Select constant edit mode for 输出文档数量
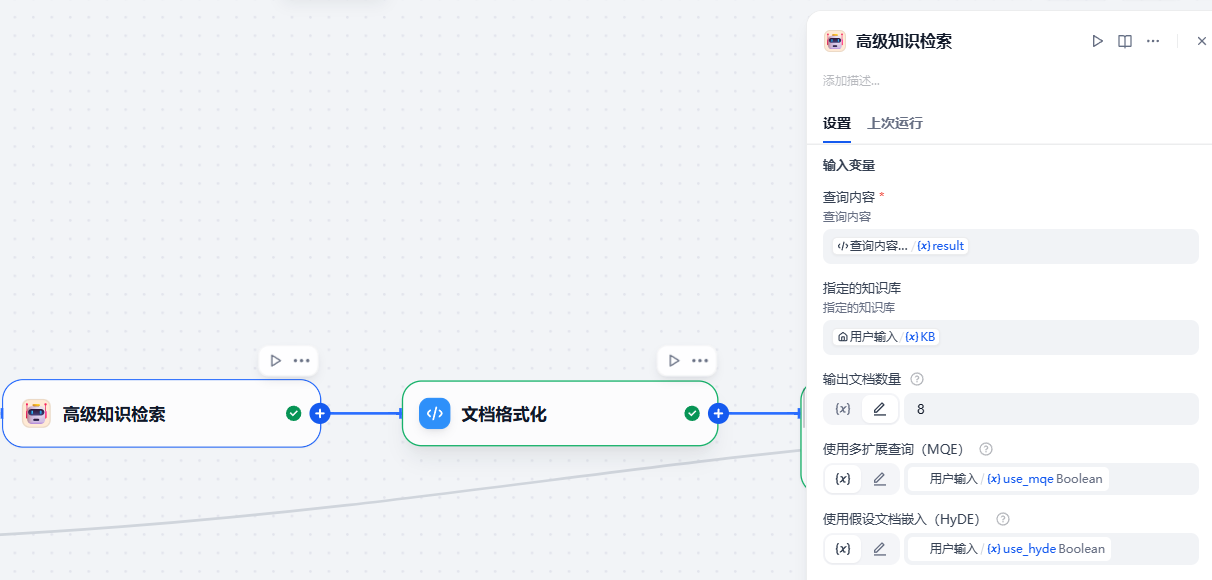1212x580 pixels. pos(879,409)
